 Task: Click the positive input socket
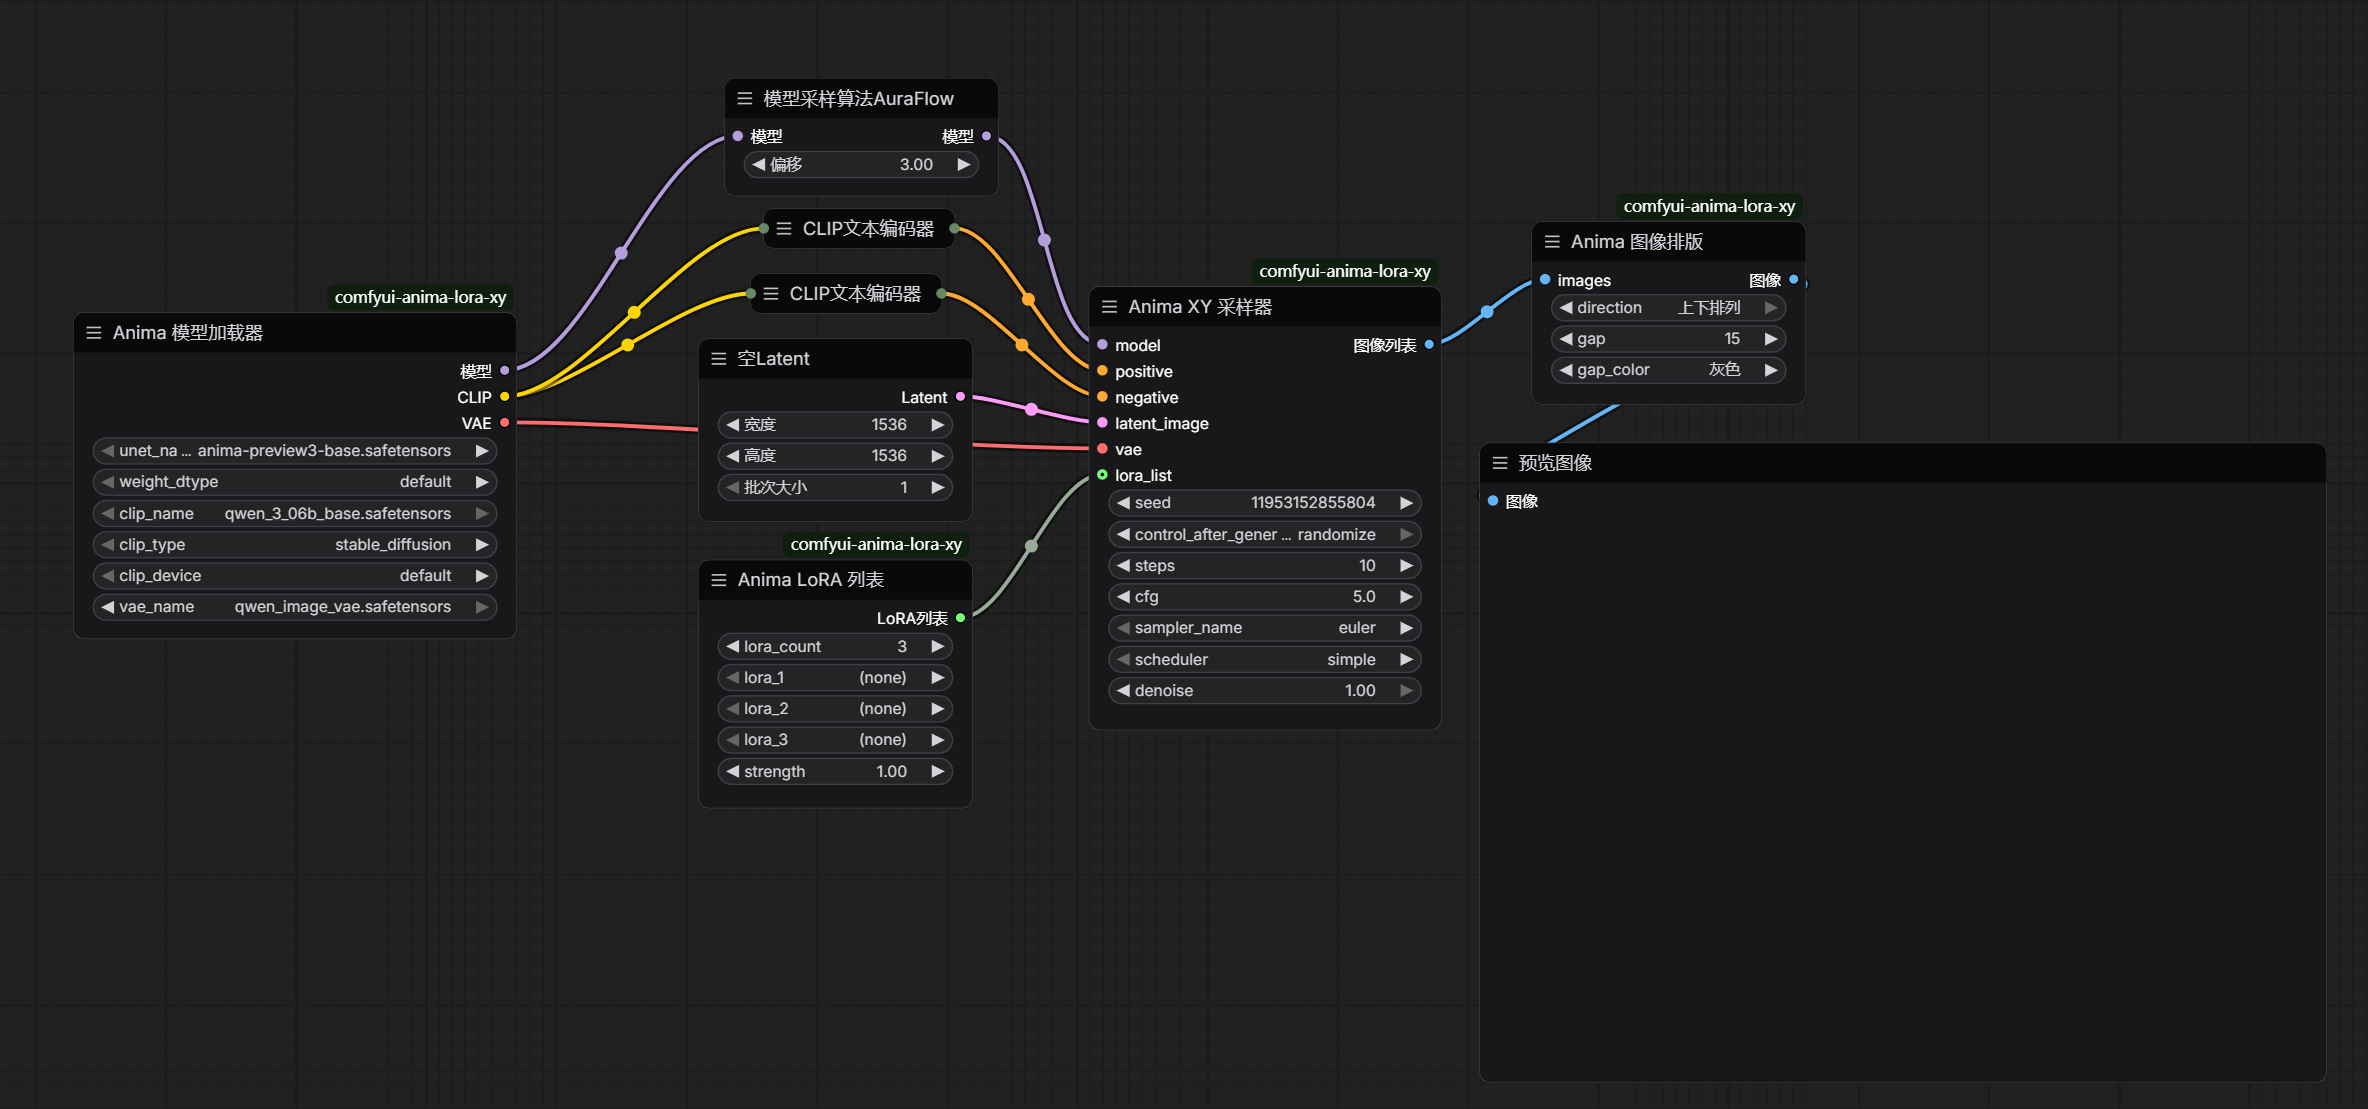pos(1103,371)
